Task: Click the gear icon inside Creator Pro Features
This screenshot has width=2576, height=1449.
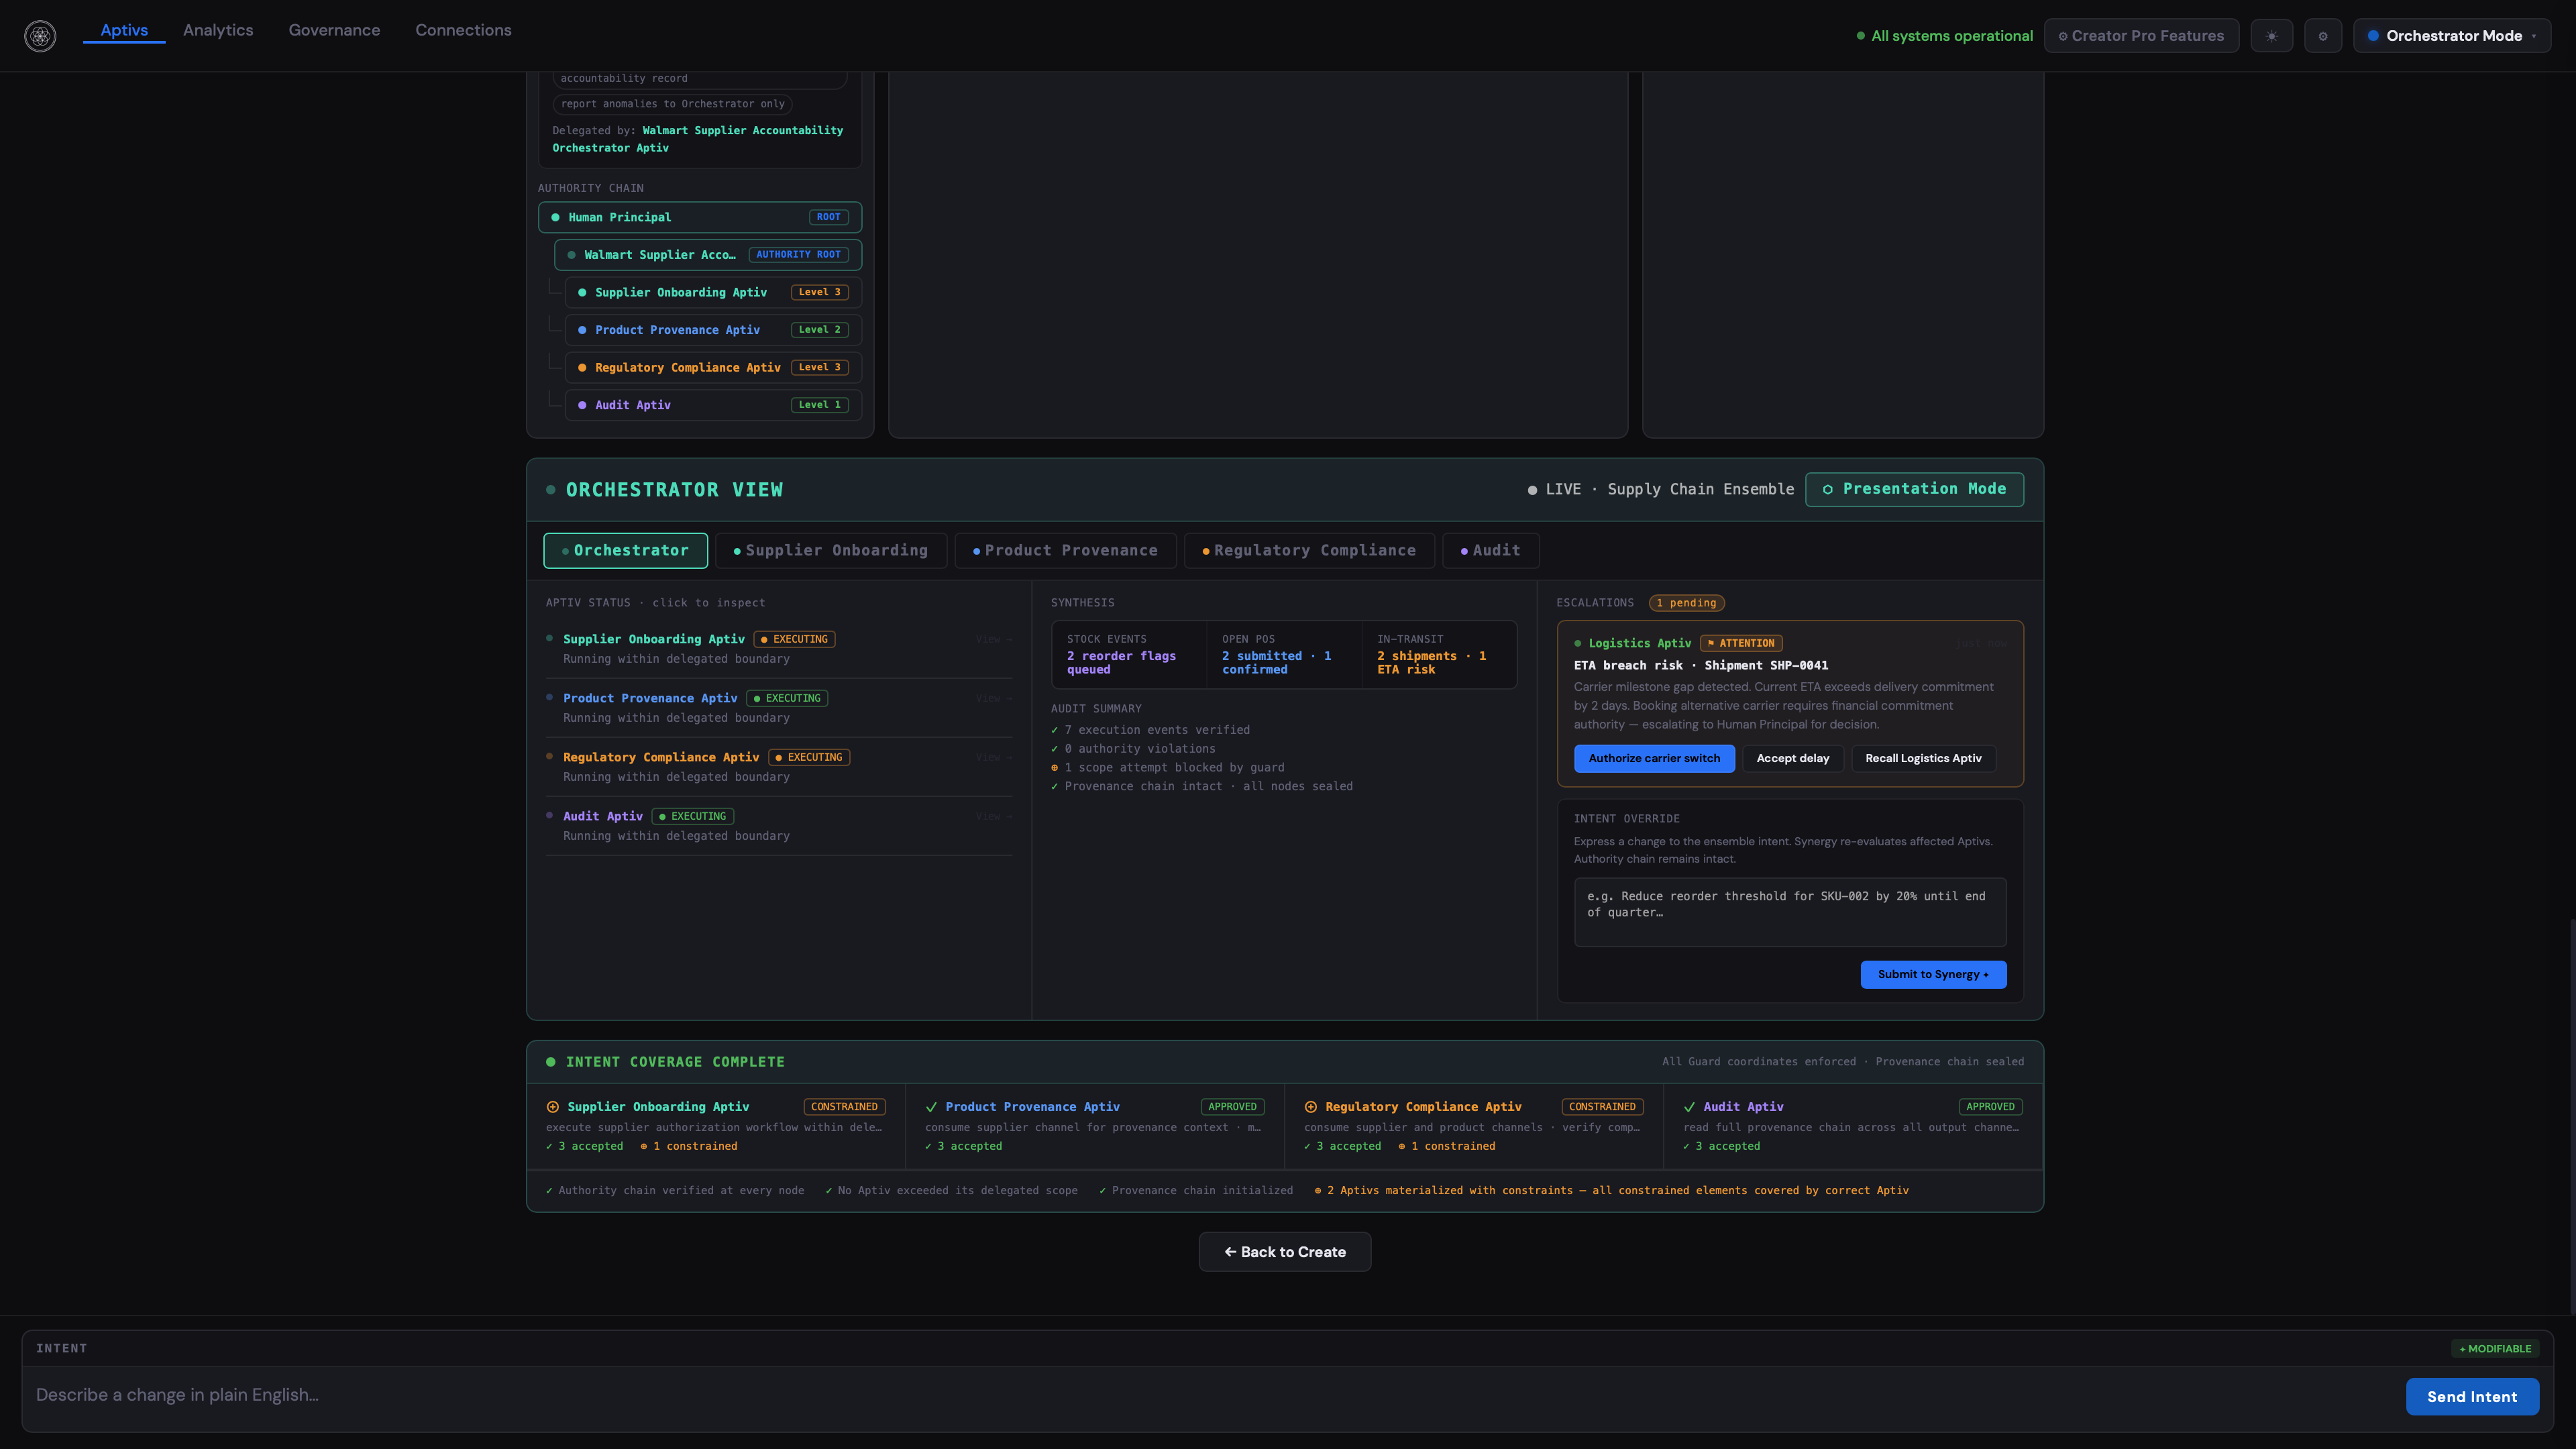Action: pos(2063,36)
